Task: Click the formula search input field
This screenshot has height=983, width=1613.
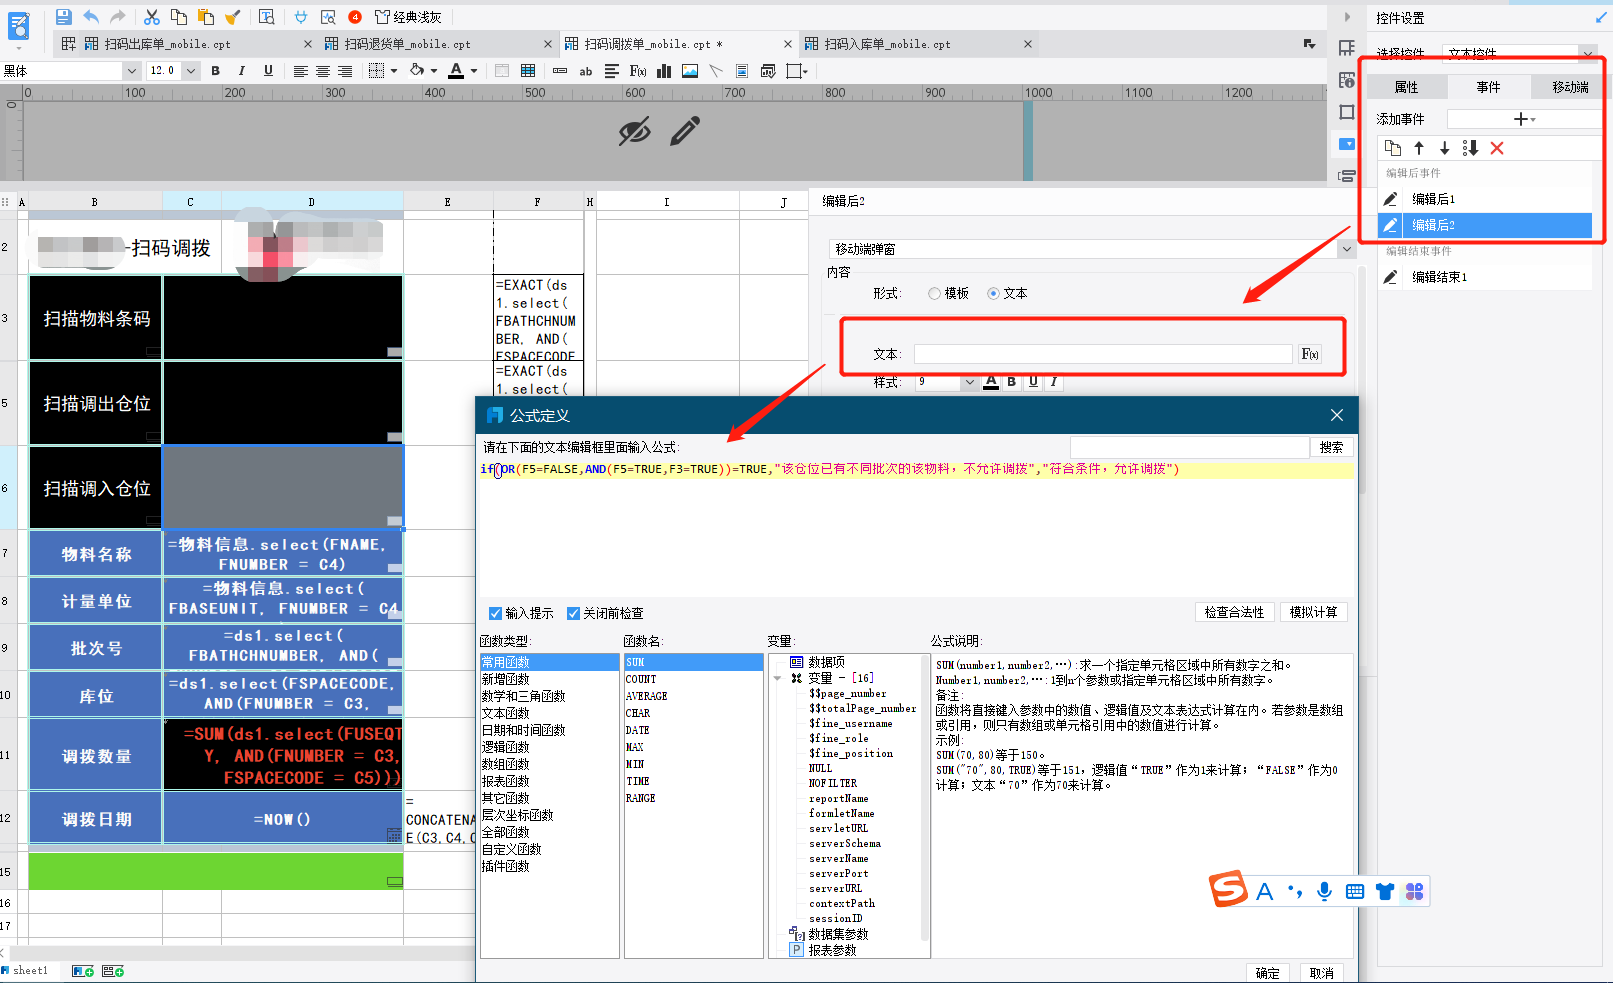Action: tap(1189, 447)
